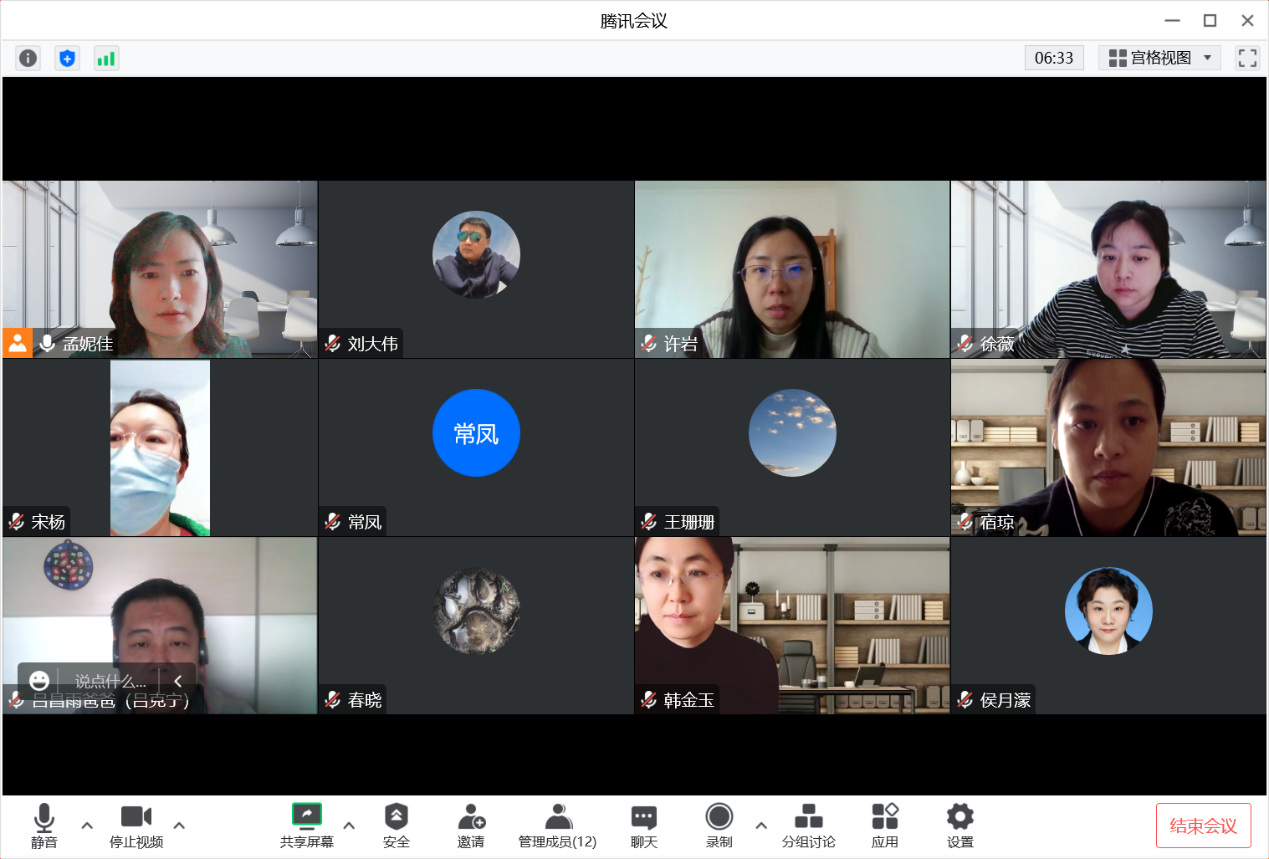
Task: Click 春晓's round avatar picture
Action: point(476,611)
